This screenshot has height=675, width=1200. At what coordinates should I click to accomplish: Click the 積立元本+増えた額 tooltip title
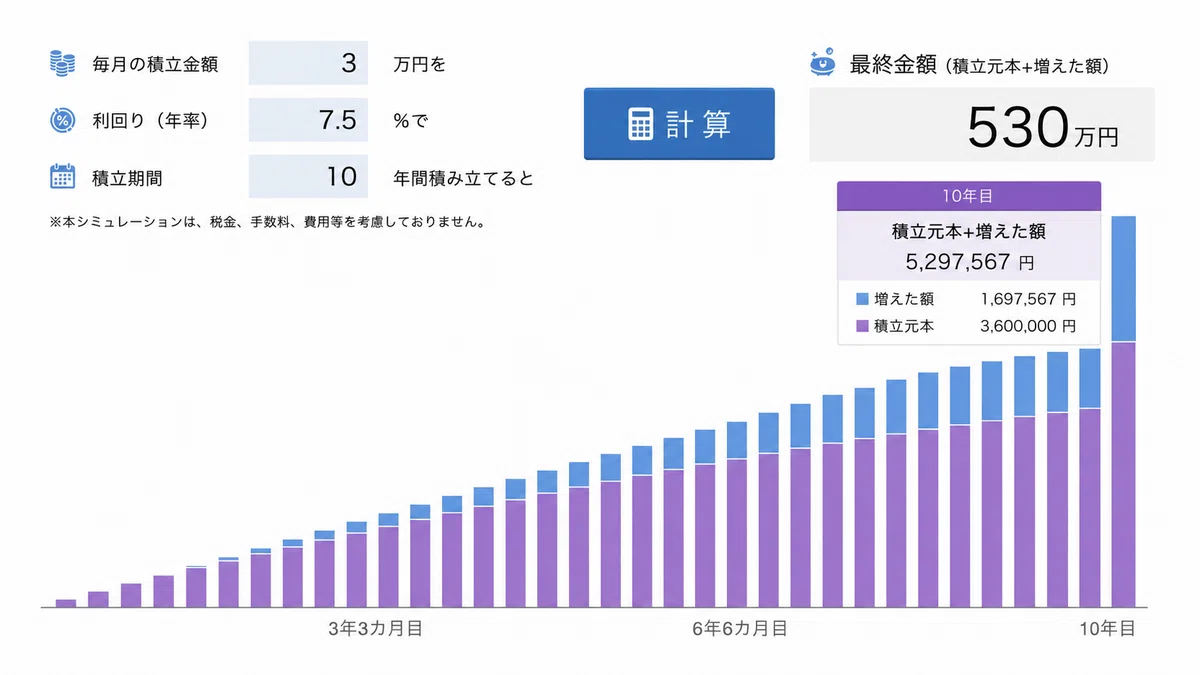coord(969,233)
